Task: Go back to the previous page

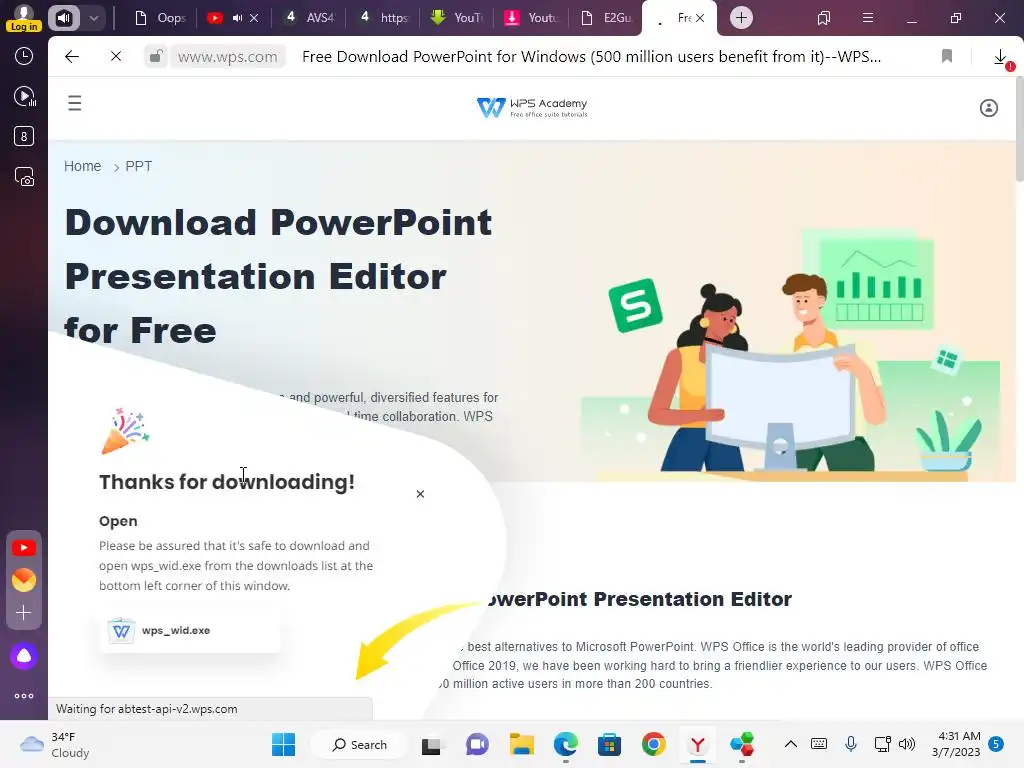Action: coord(72,57)
